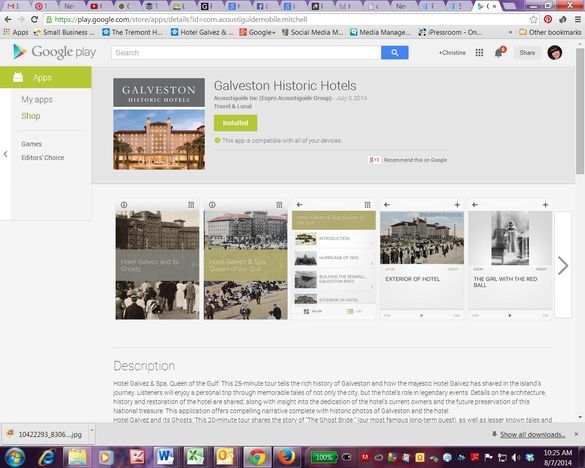Open the user profile avatar
This screenshot has width=585, height=468.
click(x=555, y=53)
